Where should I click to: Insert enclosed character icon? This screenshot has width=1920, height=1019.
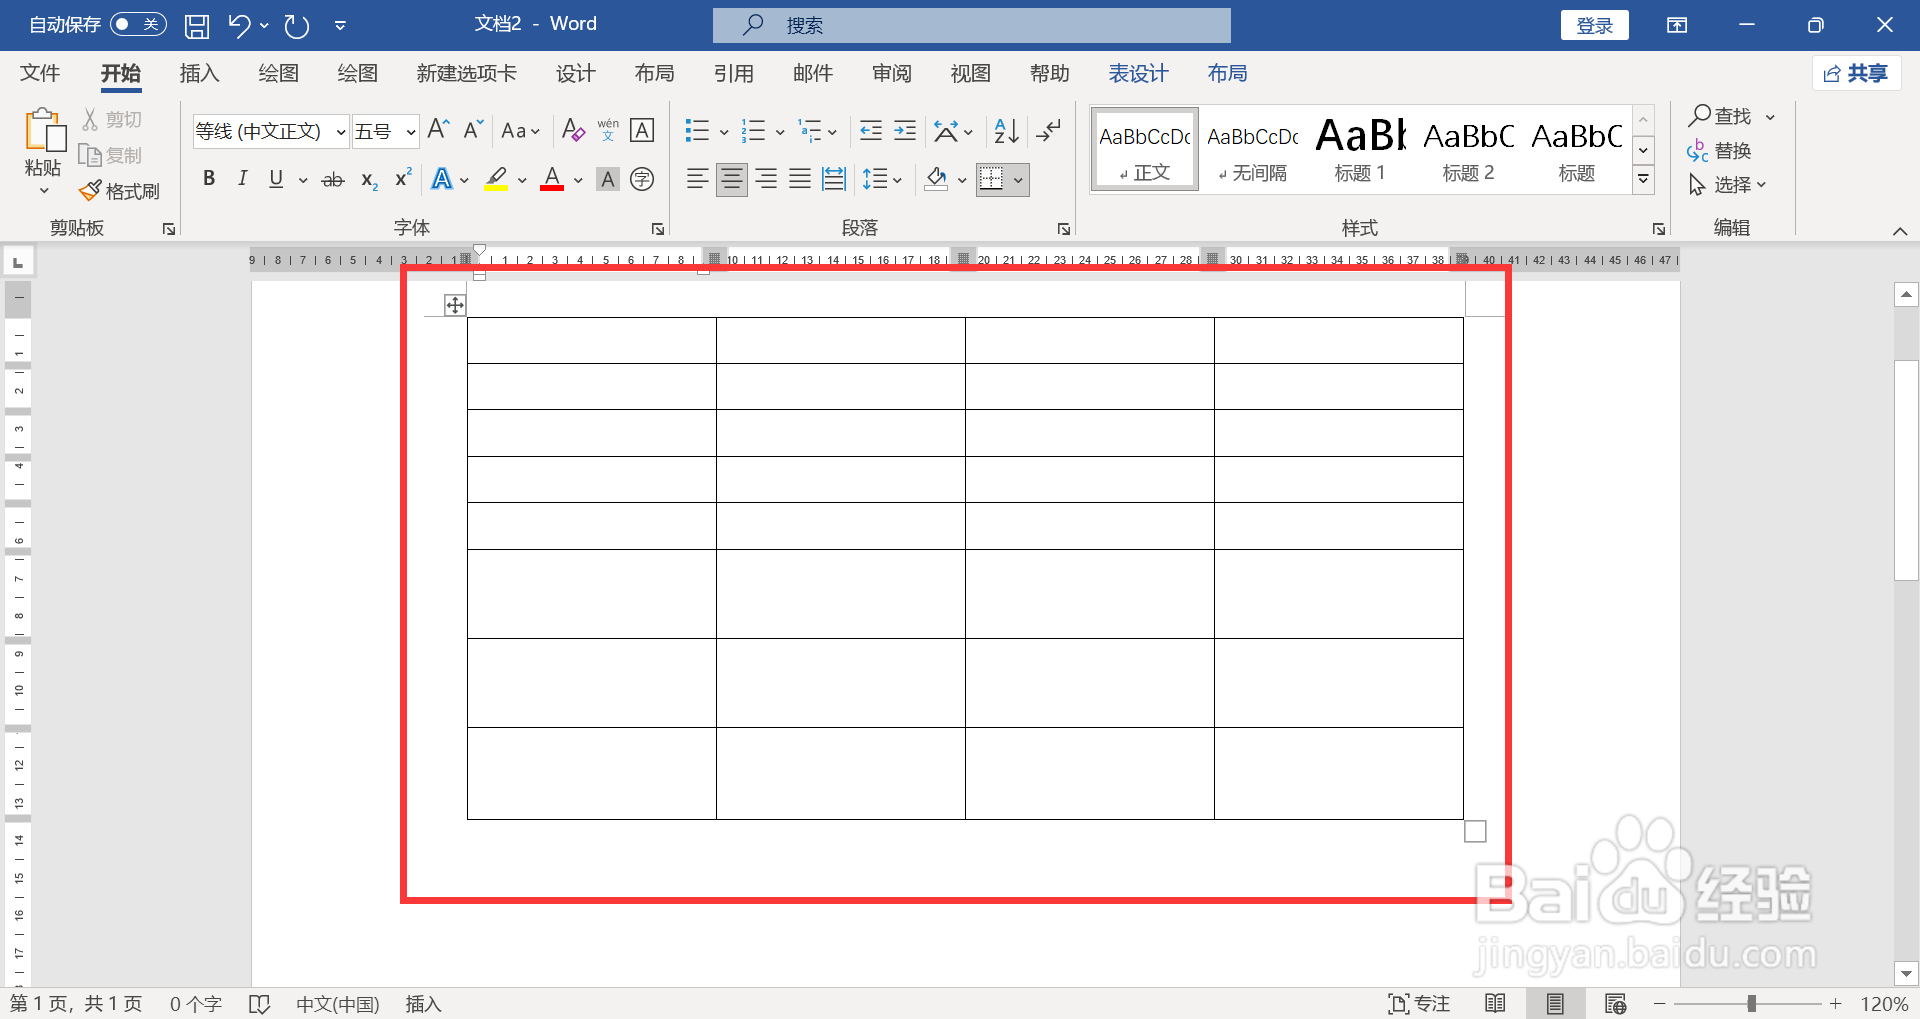click(x=642, y=180)
